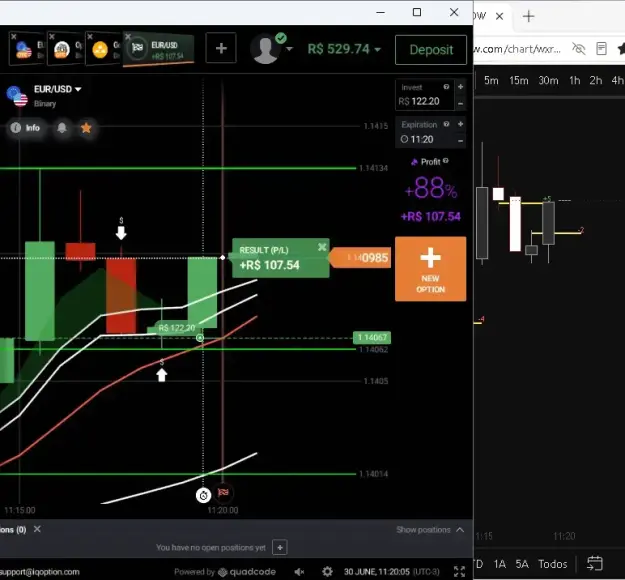Collapse panel using Show positions chevron
625x580 pixels.
(x=460, y=530)
